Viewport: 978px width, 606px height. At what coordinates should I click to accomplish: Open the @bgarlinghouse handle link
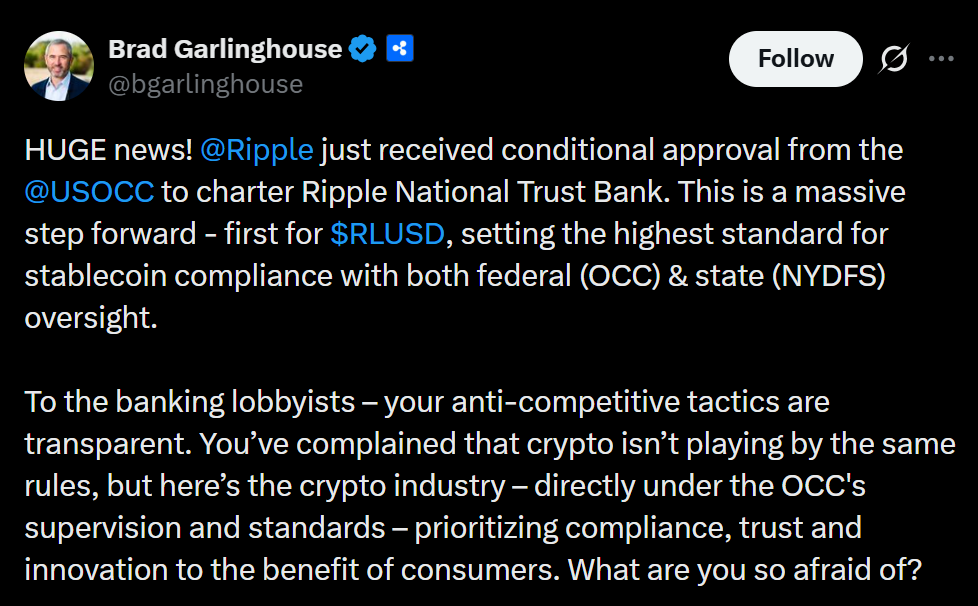click(205, 84)
